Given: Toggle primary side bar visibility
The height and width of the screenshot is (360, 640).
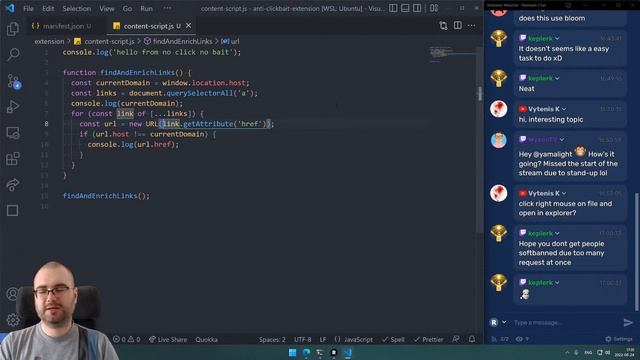Looking at the screenshot, I should pyautogui.click(x=393, y=8).
